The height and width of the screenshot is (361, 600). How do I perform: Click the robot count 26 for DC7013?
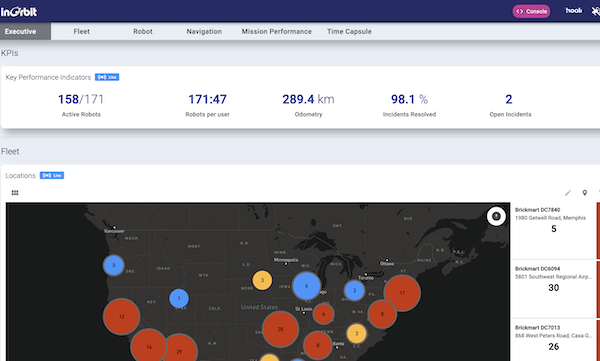[553, 347]
